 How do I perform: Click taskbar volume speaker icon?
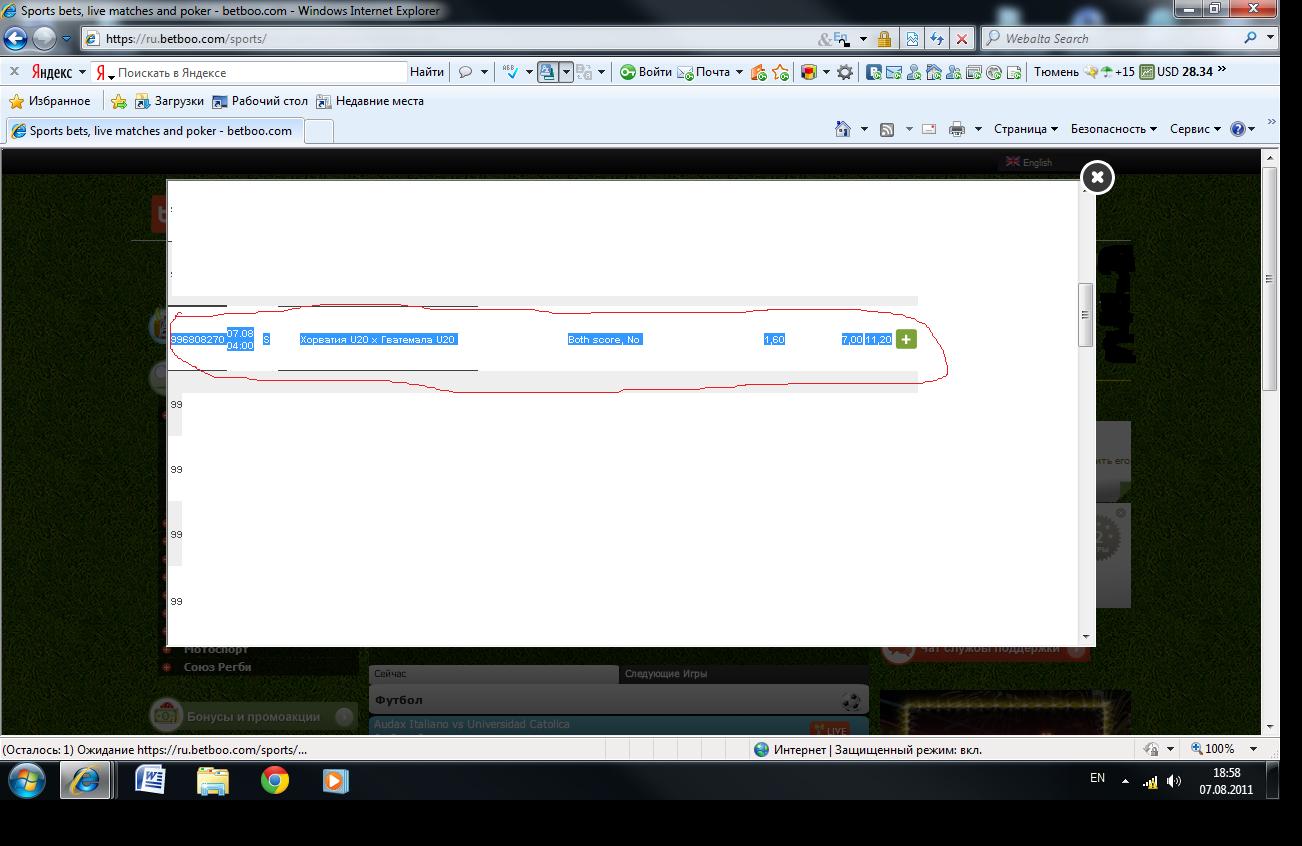[x=1174, y=781]
